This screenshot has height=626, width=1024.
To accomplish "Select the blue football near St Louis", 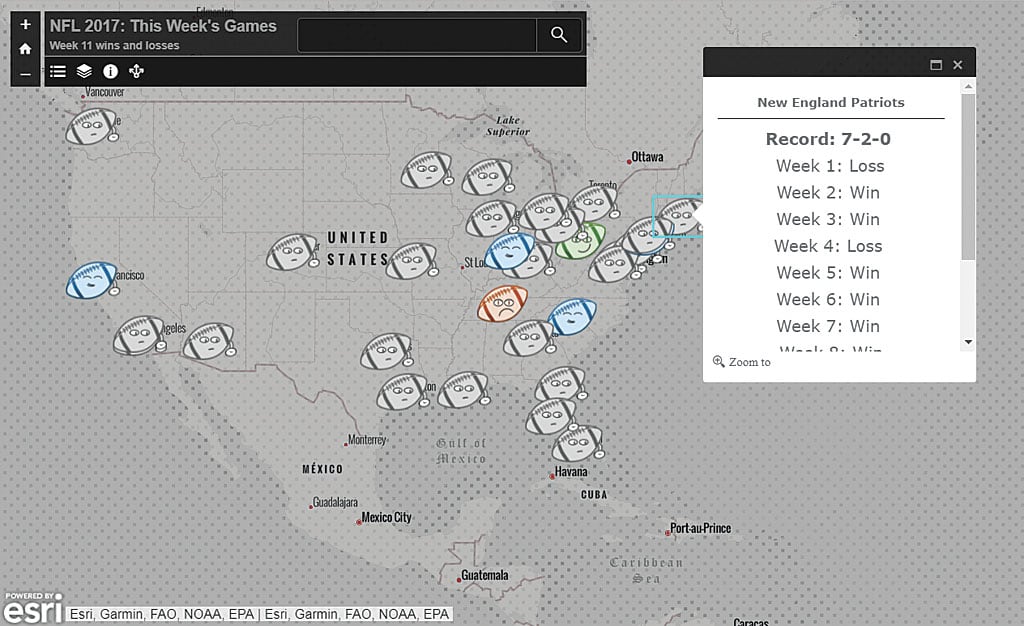I will click(509, 251).
